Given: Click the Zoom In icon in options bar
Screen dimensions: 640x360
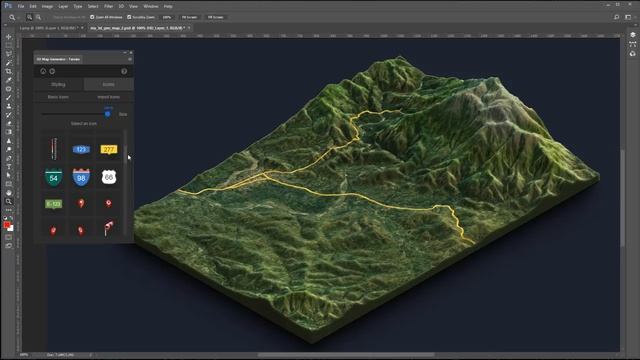Looking at the screenshot, I should pyautogui.click(x=29, y=17).
